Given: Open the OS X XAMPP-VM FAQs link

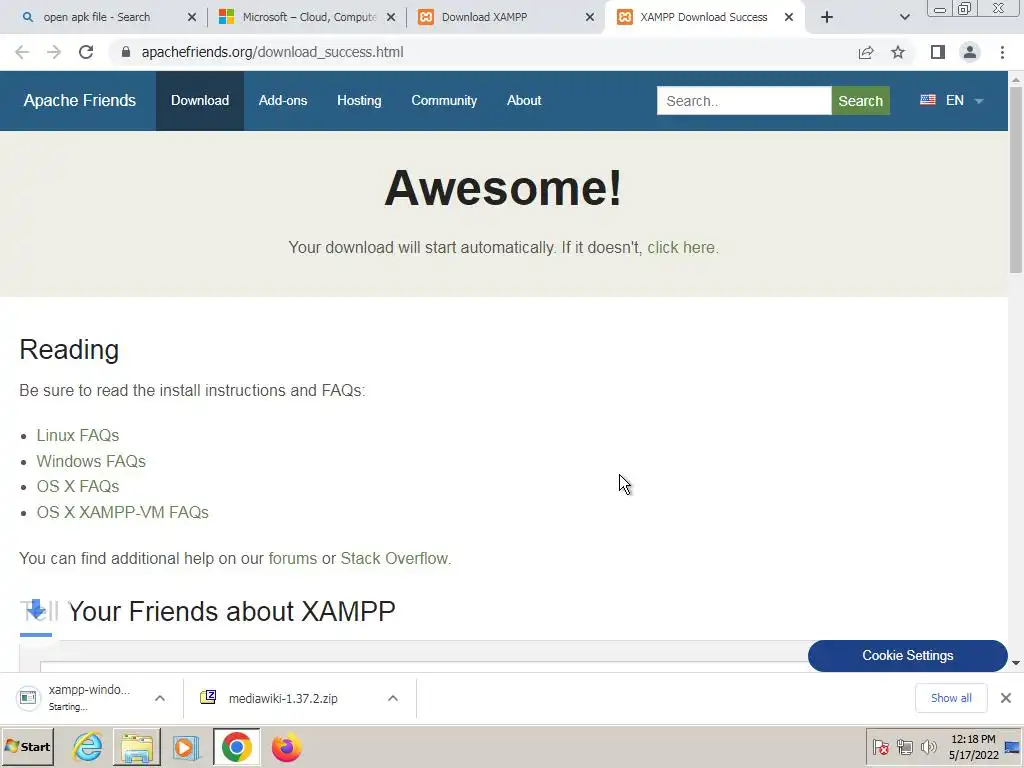Looking at the screenshot, I should (122, 512).
